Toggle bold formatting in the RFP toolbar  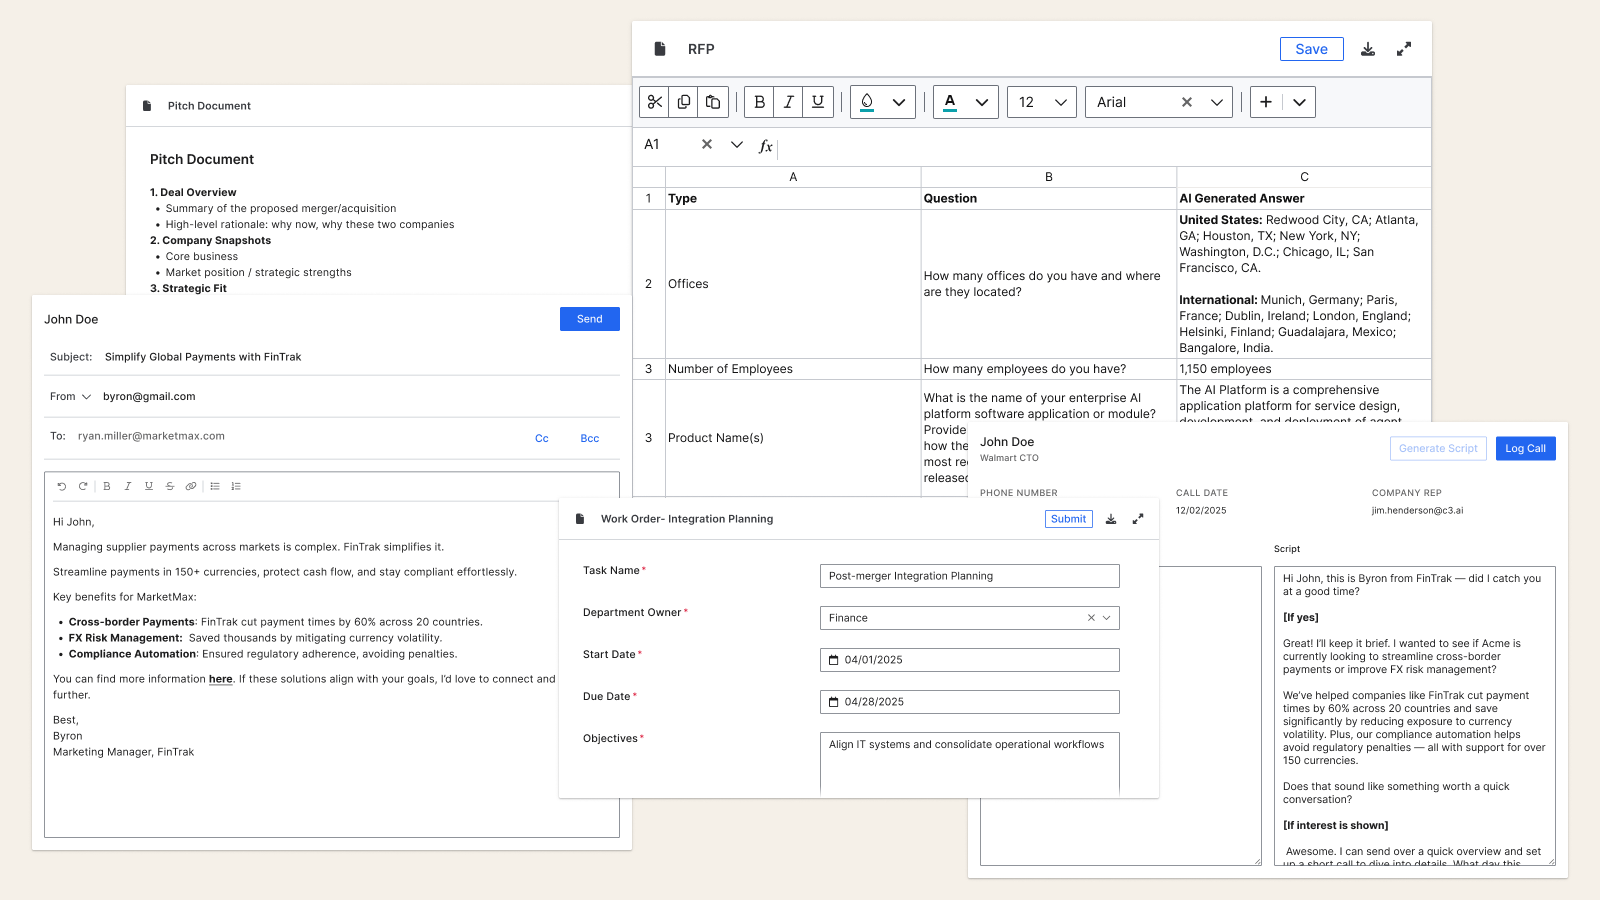pyautogui.click(x=759, y=101)
